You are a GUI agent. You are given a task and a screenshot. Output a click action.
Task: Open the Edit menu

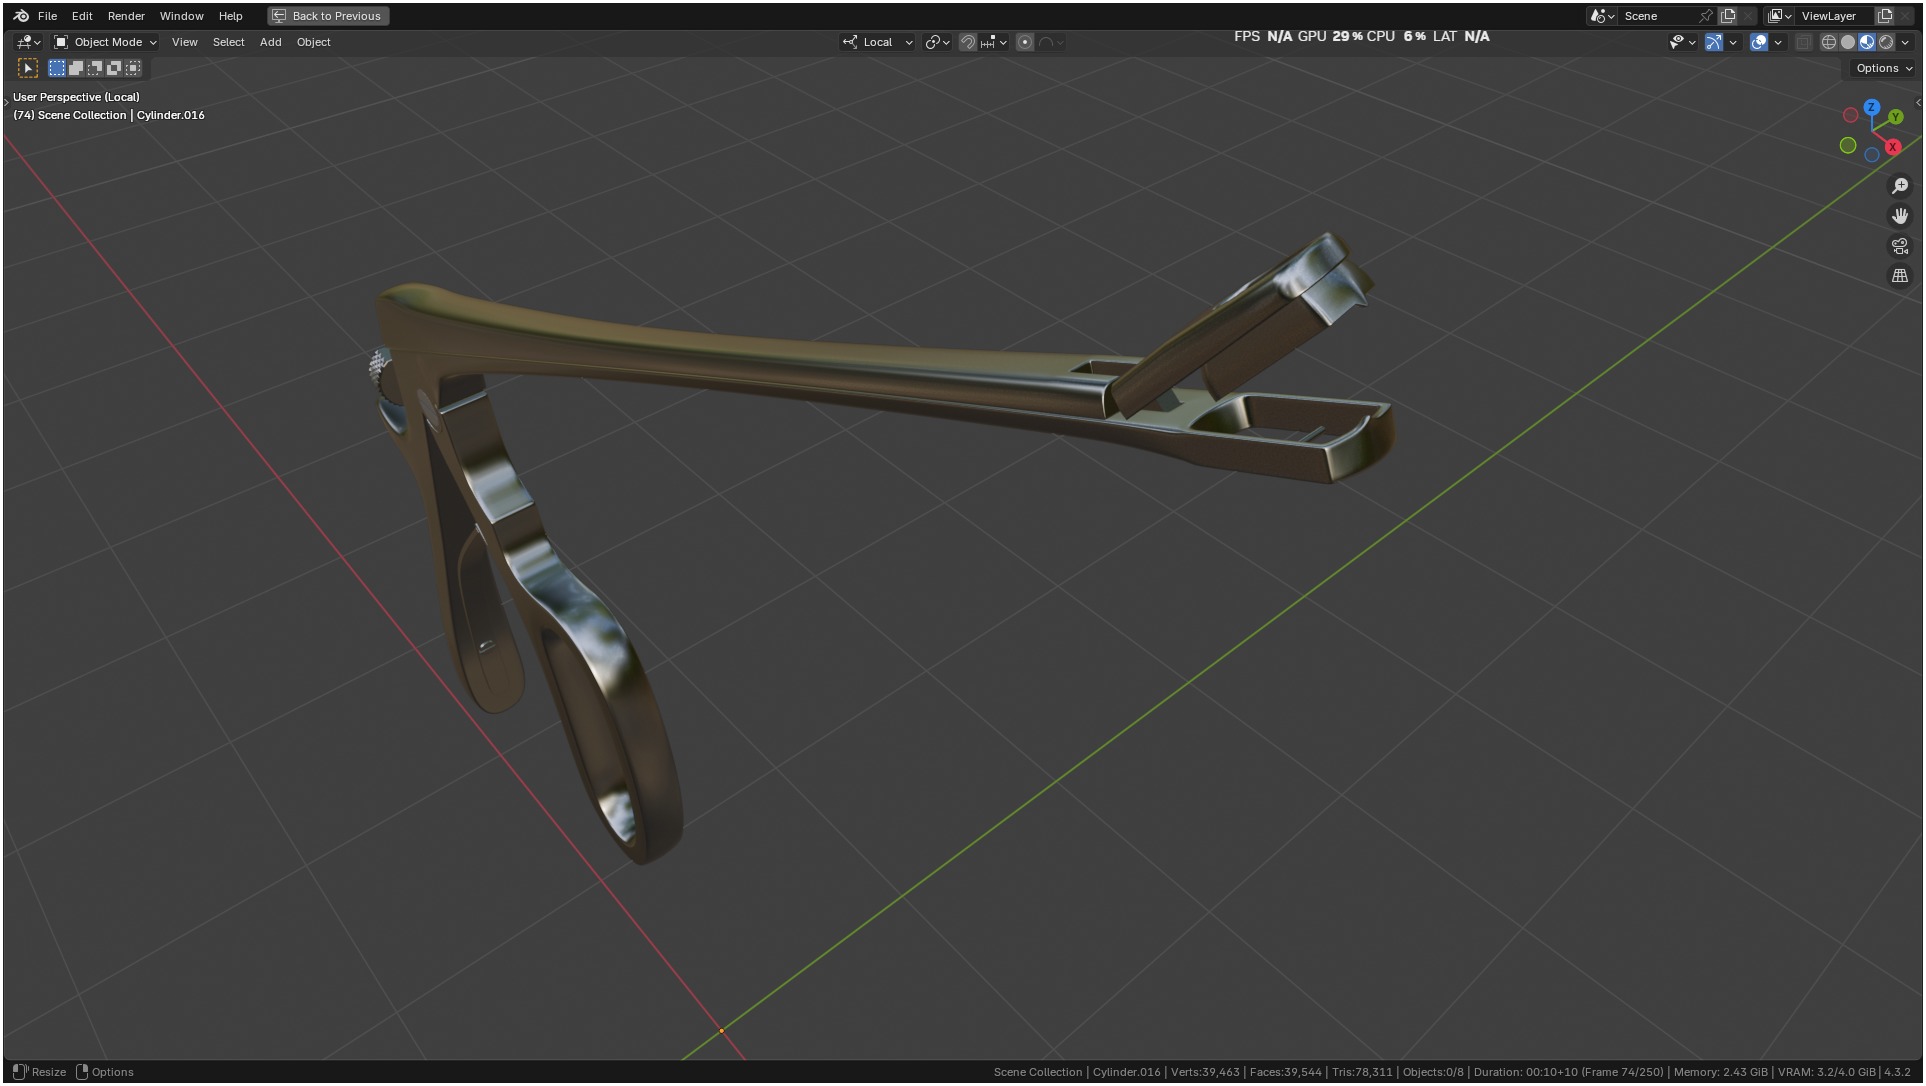(82, 16)
